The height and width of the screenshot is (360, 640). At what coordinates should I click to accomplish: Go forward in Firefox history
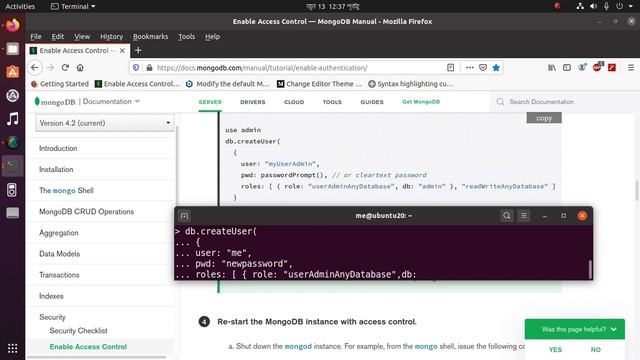pos(50,68)
